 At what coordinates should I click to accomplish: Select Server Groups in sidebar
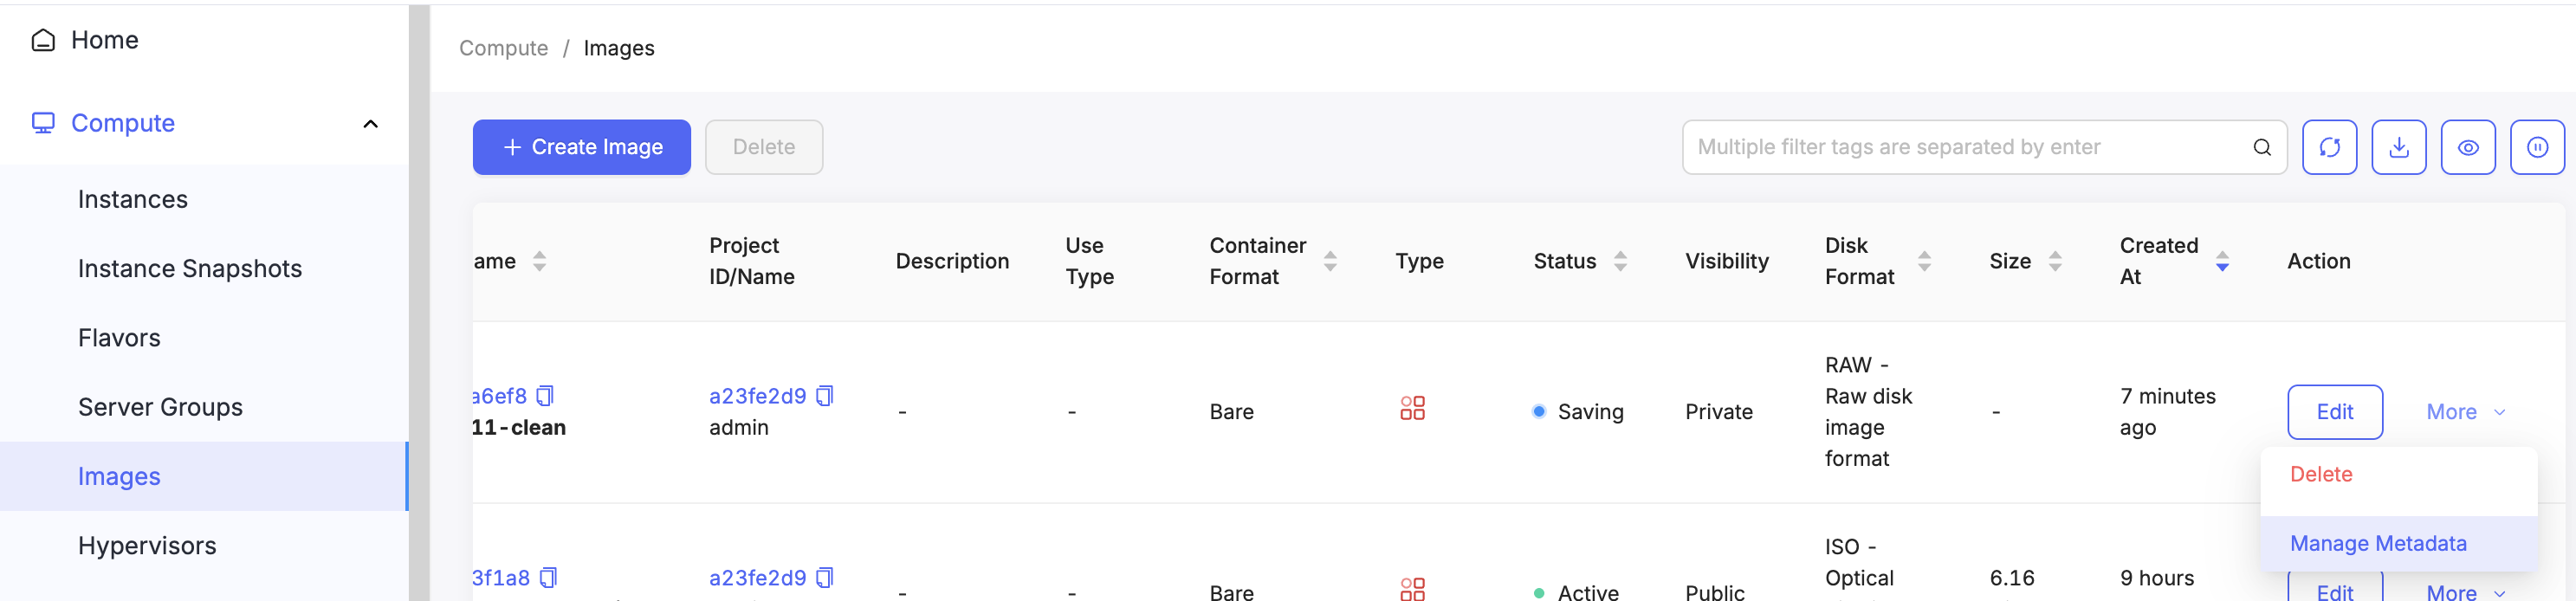[160, 407]
